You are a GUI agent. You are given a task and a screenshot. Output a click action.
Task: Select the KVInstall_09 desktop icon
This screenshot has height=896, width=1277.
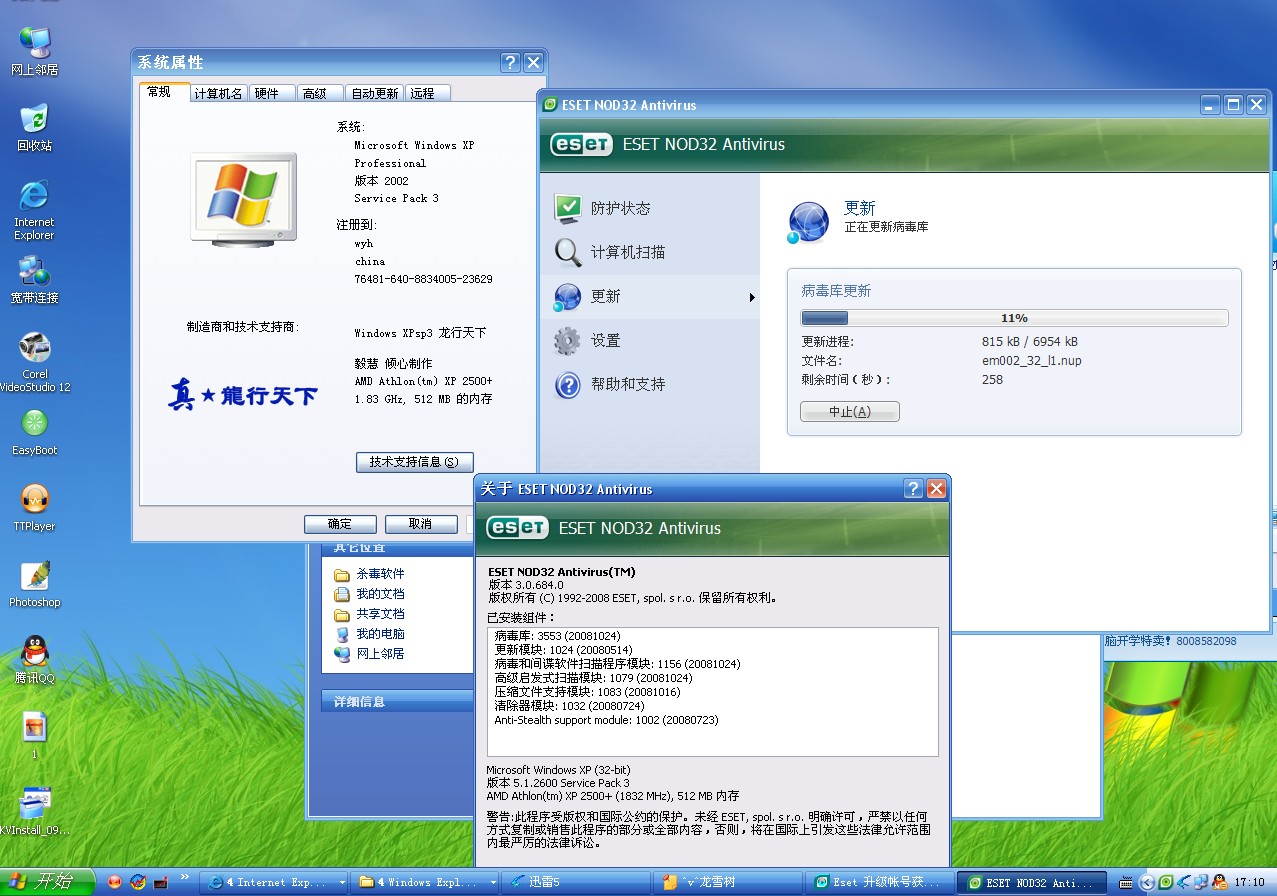click(35, 812)
